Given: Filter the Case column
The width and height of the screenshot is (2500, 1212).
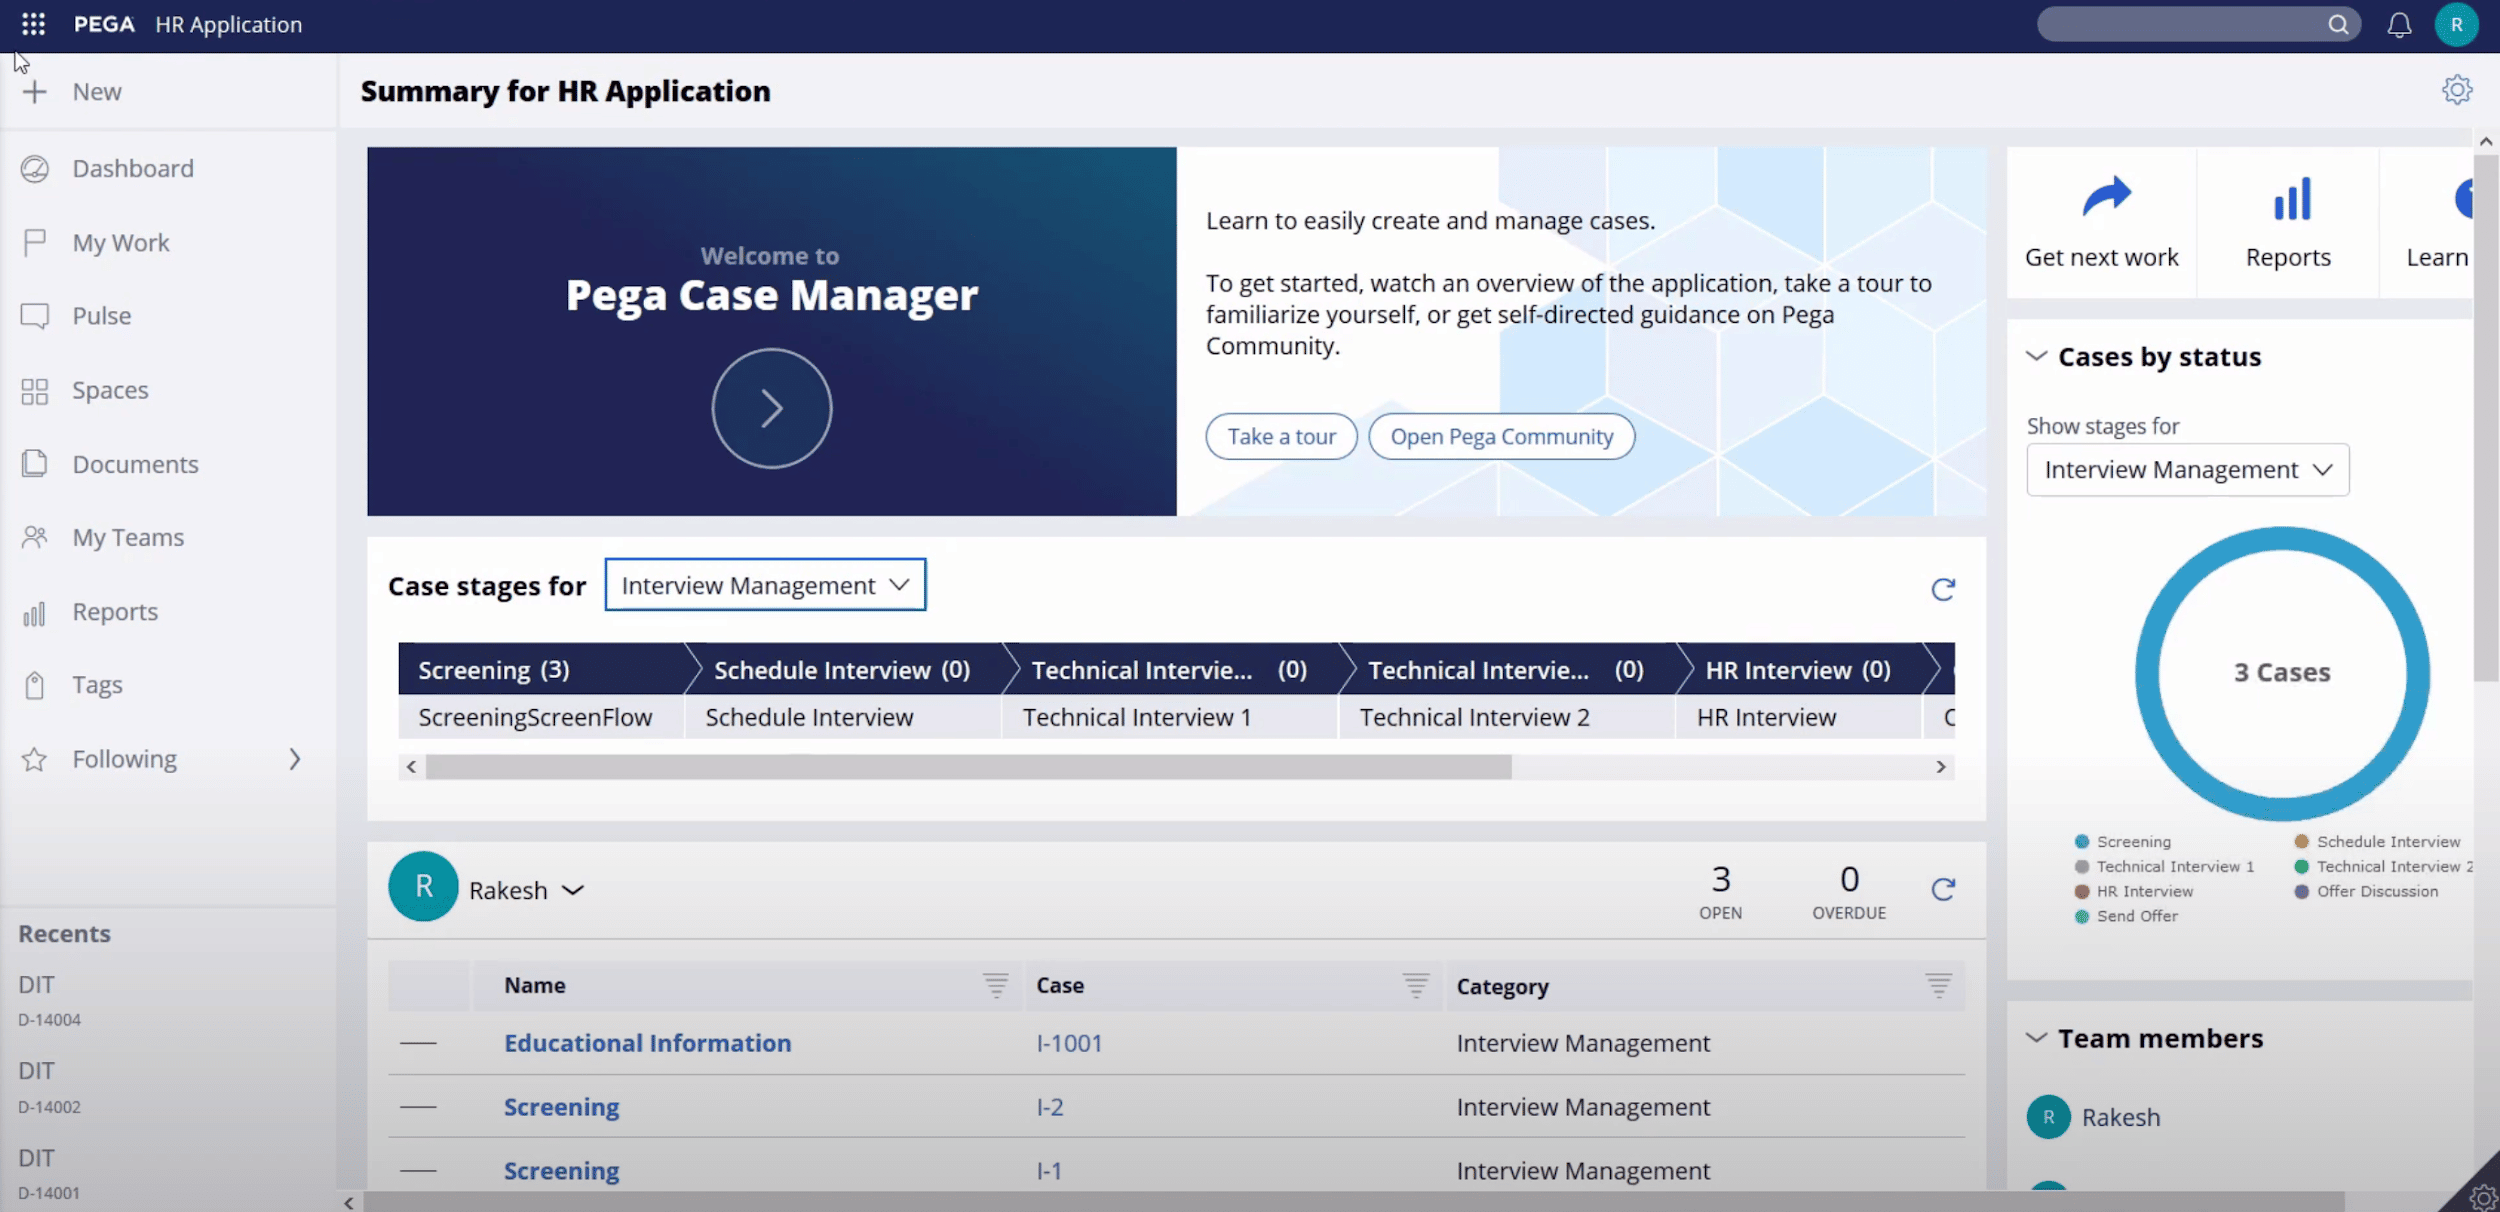Looking at the screenshot, I should 1415,985.
